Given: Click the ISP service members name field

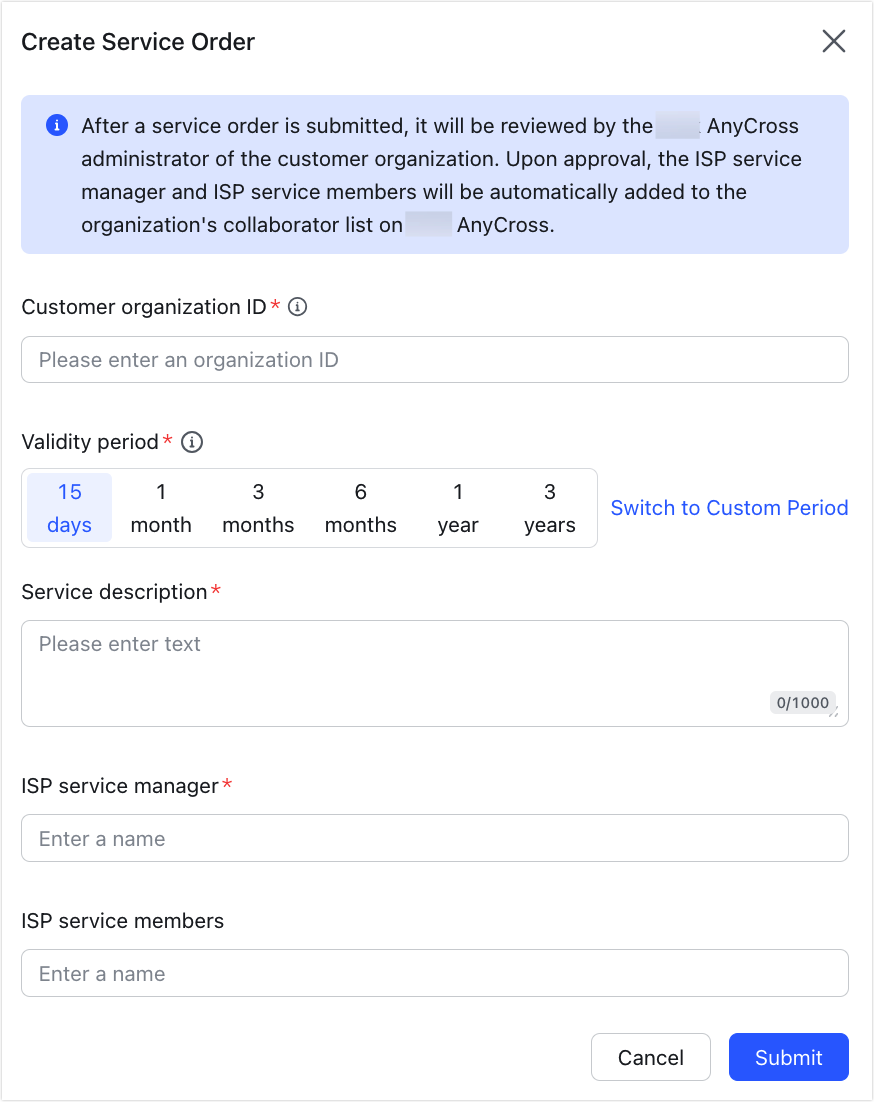Looking at the screenshot, I should pos(434,973).
